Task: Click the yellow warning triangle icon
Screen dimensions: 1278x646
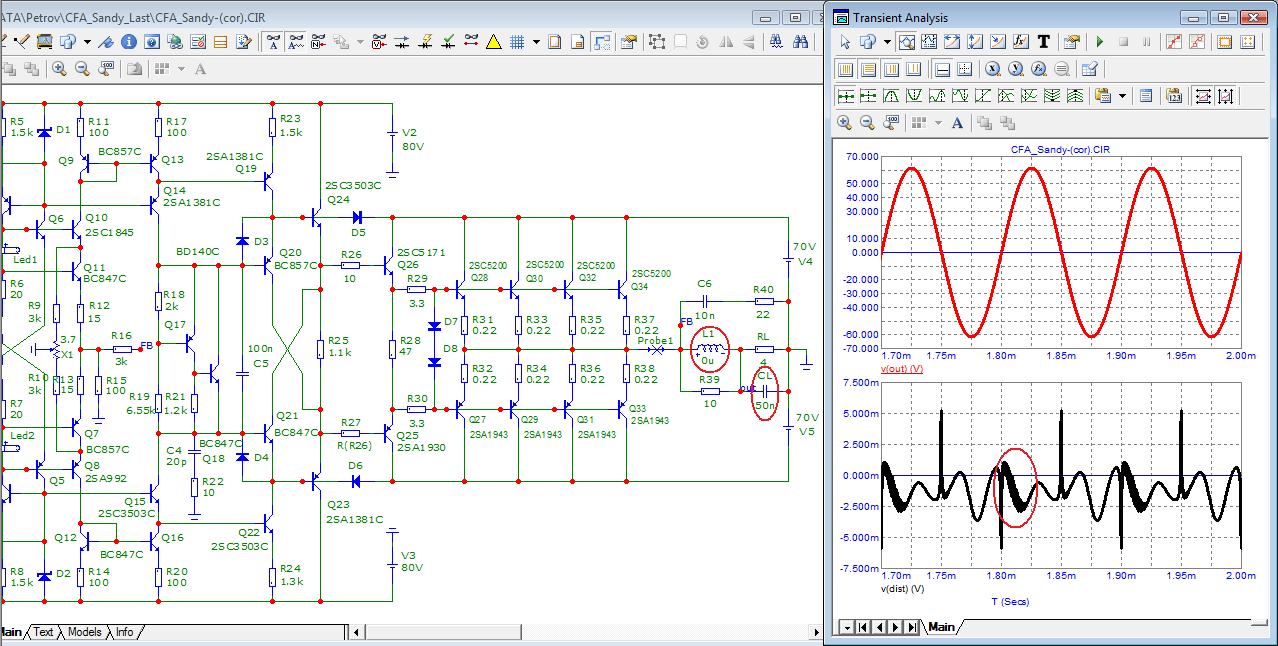Action: coord(494,41)
